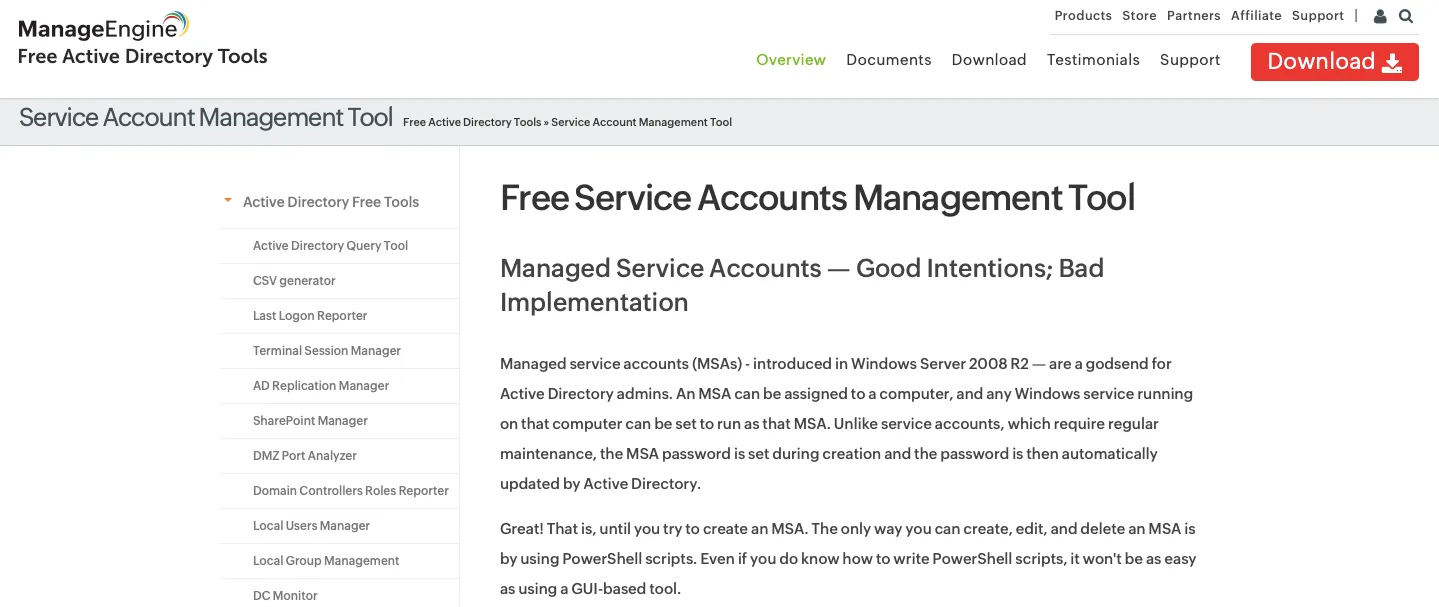This screenshot has height=607, width=1439.
Task: Click the Managed Service Accounts subheading
Action: point(802,285)
